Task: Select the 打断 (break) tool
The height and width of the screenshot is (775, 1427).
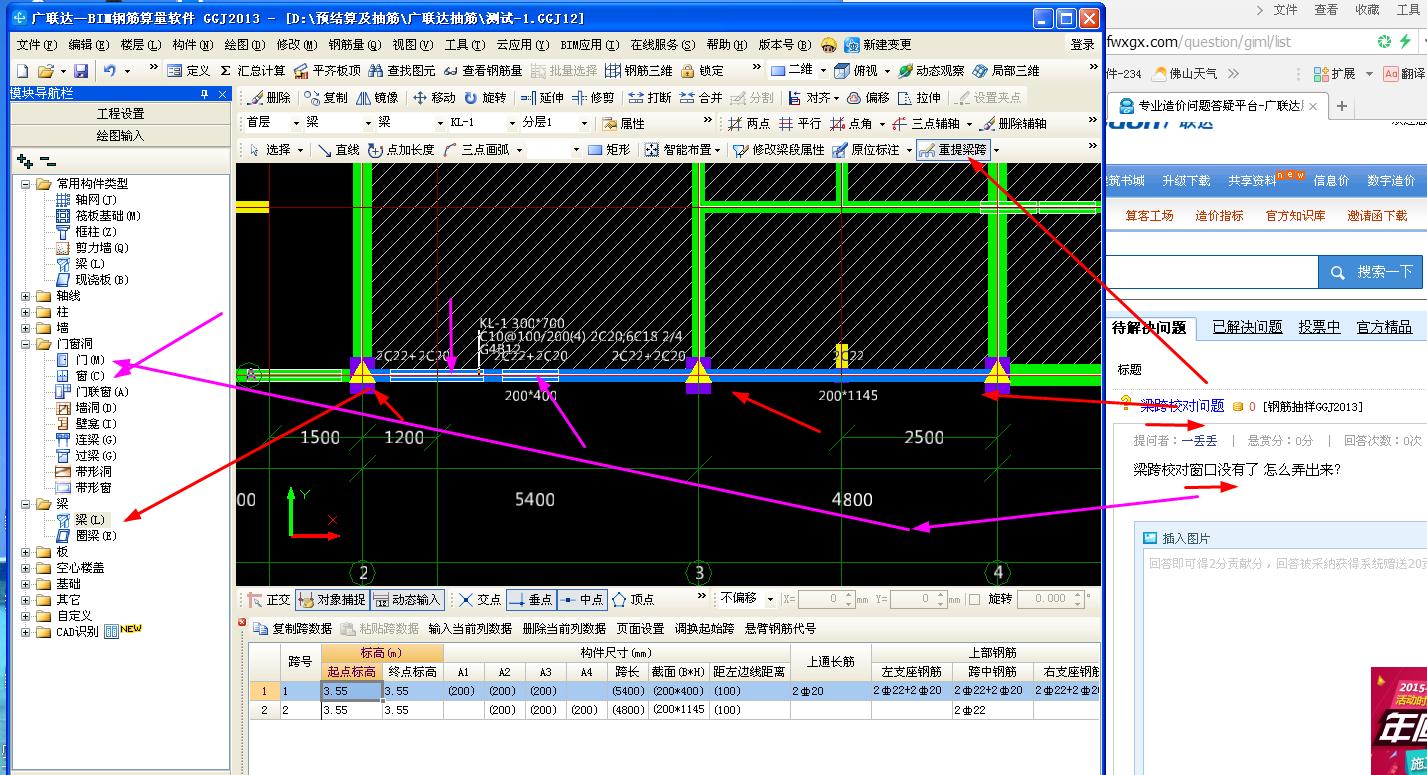Action: pos(650,97)
